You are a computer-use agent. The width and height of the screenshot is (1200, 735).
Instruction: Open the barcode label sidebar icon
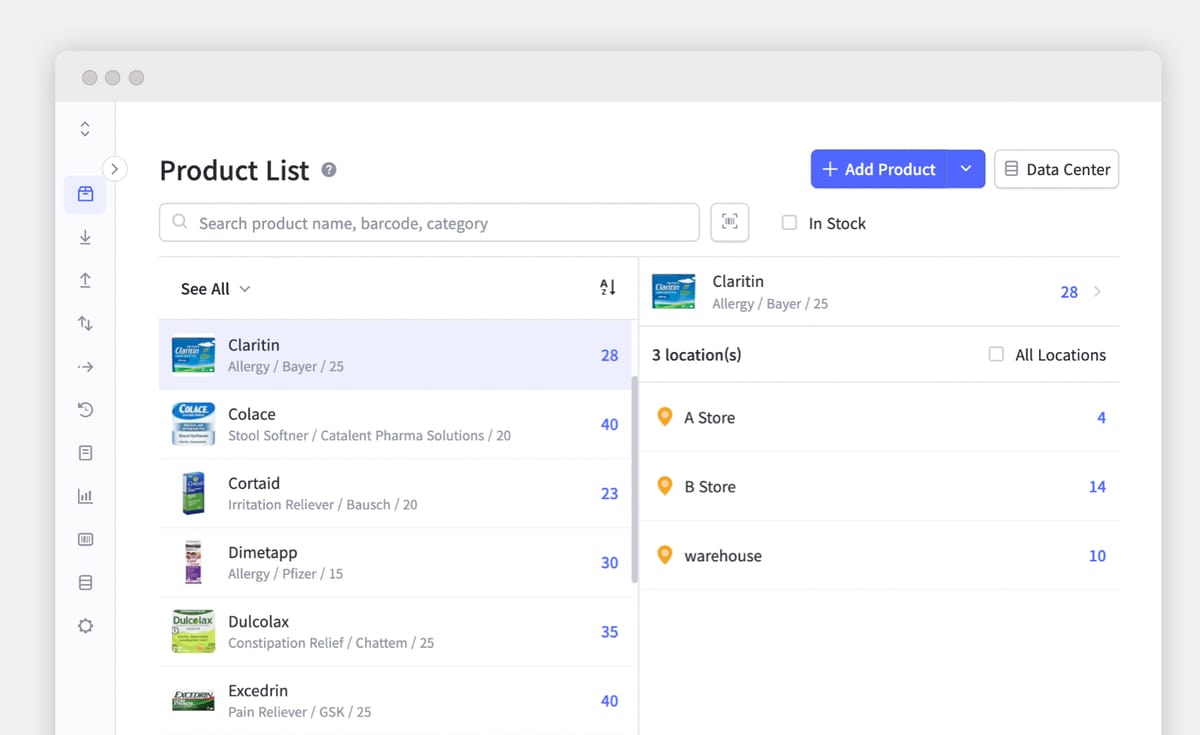tap(85, 538)
